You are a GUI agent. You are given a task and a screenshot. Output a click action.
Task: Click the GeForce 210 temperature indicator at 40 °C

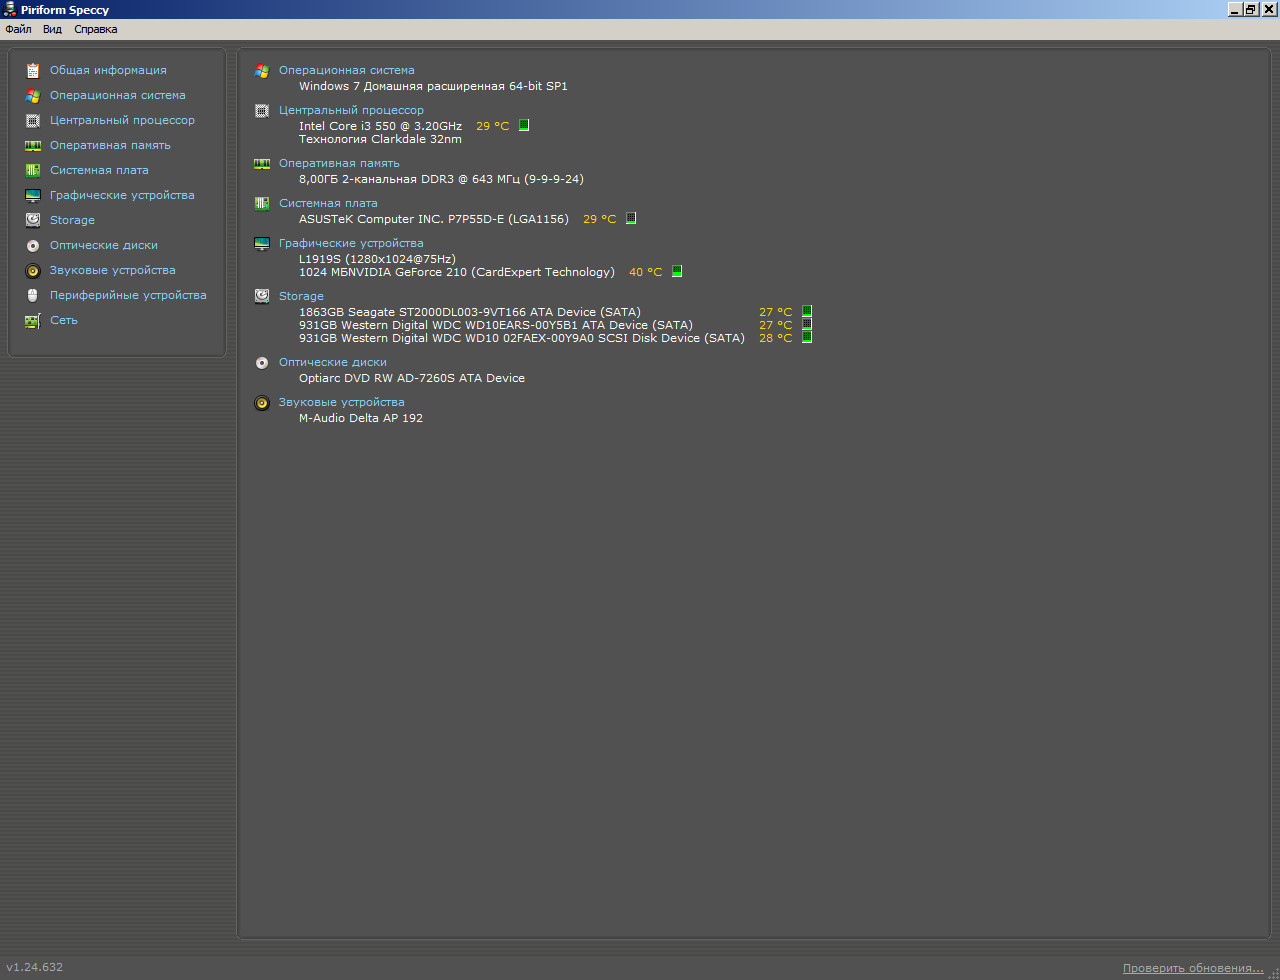click(677, 272)
